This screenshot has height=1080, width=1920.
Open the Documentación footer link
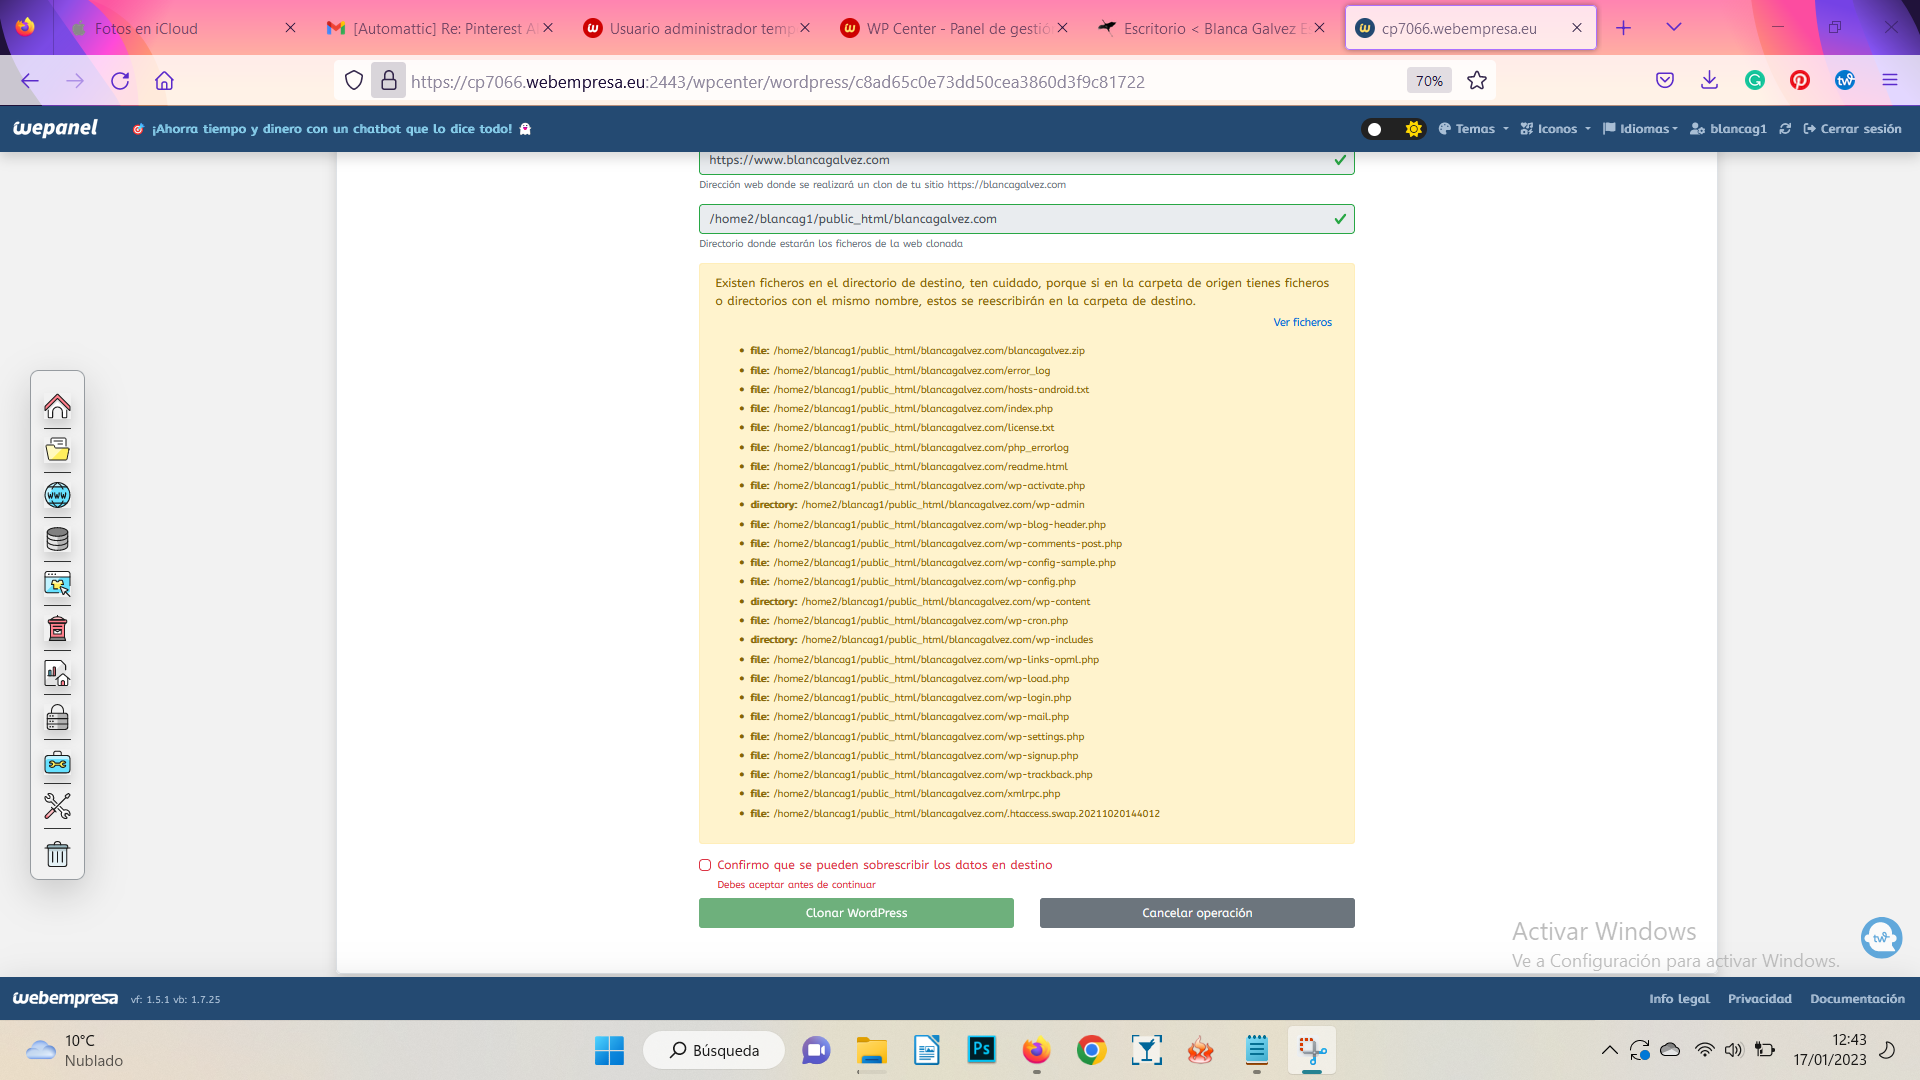[x=1857, y=999]
